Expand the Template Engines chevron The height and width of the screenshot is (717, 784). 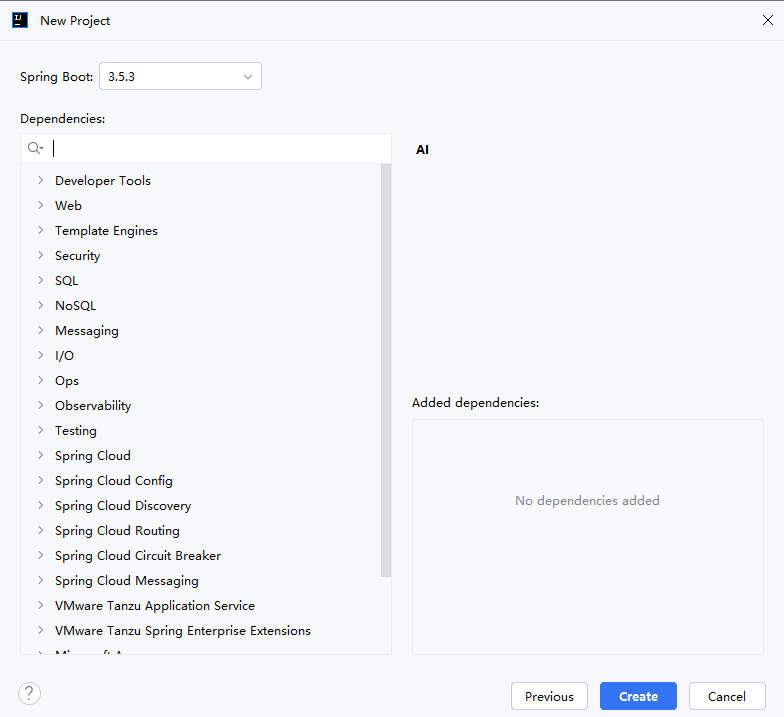pos(40,230)
